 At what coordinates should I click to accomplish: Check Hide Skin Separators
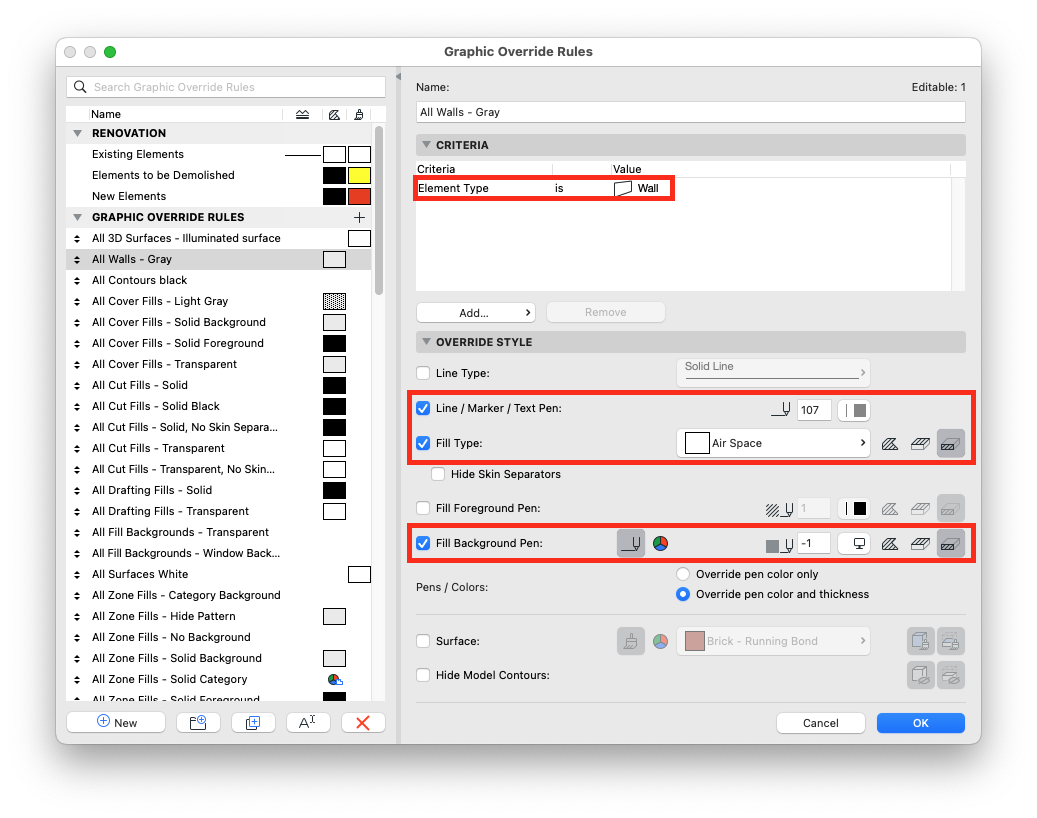[438, 474]
